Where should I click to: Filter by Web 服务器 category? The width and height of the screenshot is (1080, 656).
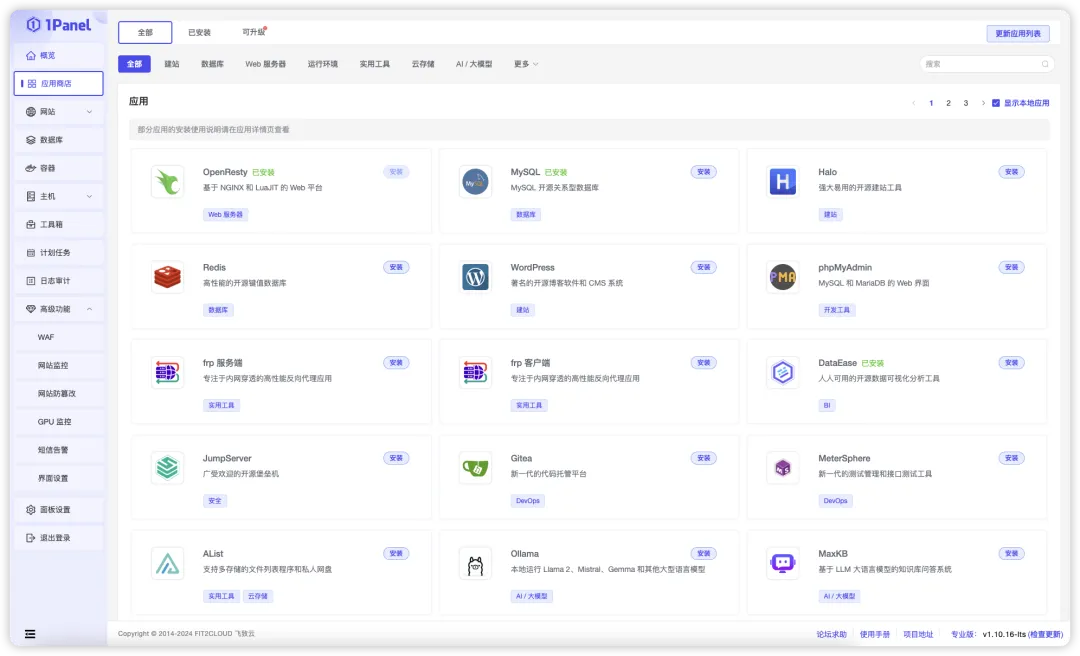[265, 64]
